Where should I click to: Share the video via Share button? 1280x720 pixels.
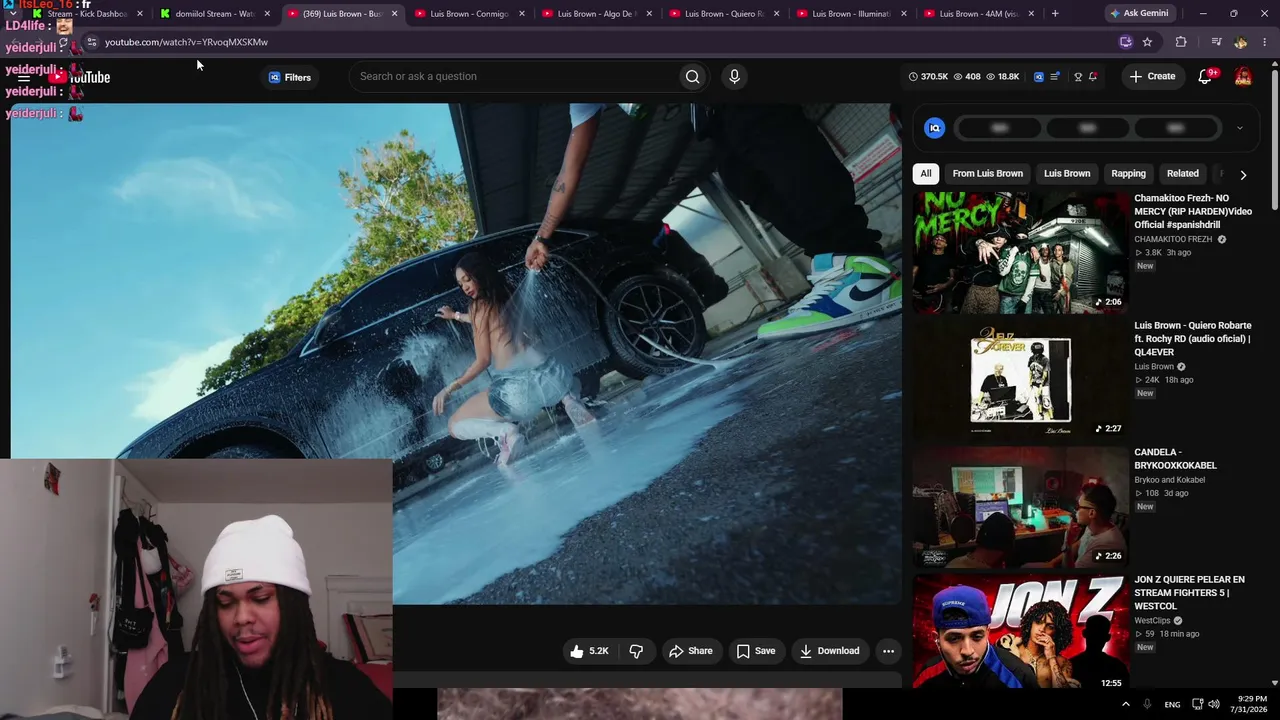[690, 651]
